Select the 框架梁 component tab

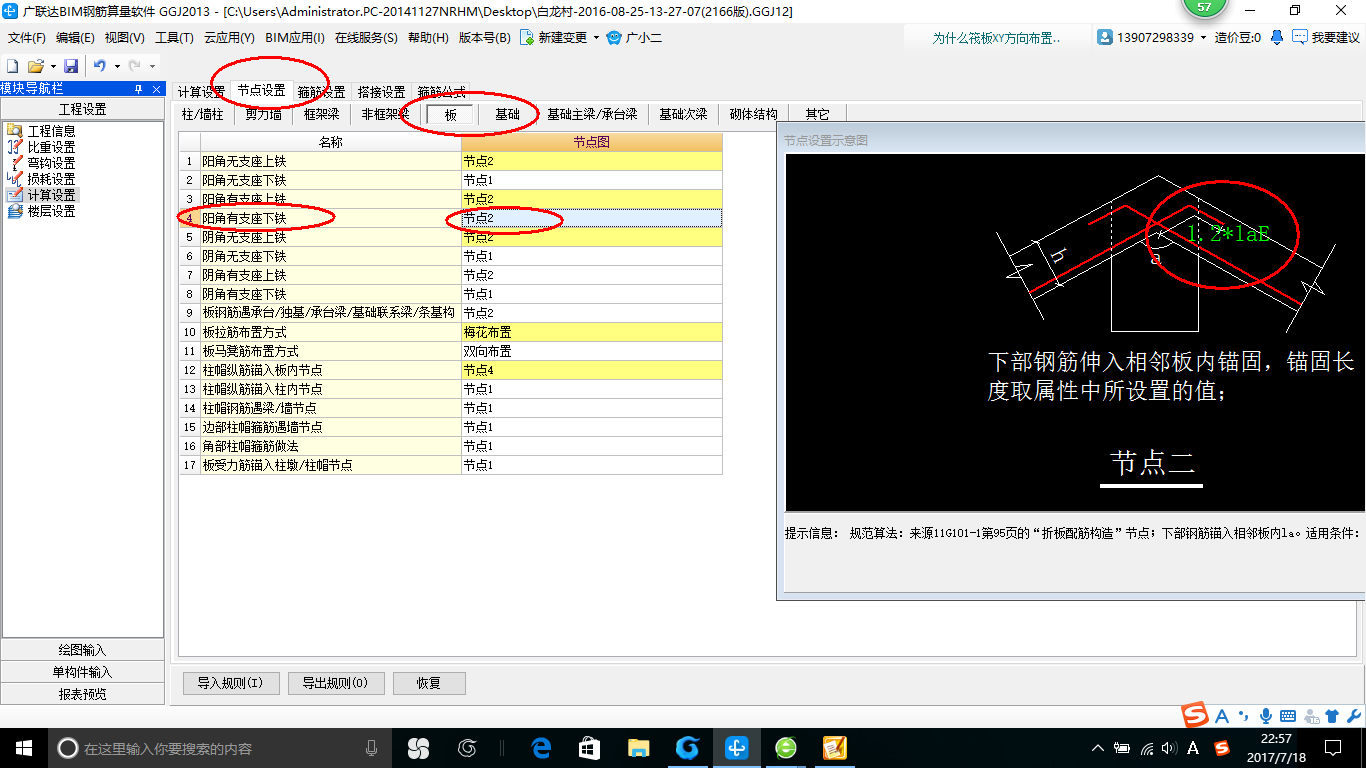click(322, 114)
